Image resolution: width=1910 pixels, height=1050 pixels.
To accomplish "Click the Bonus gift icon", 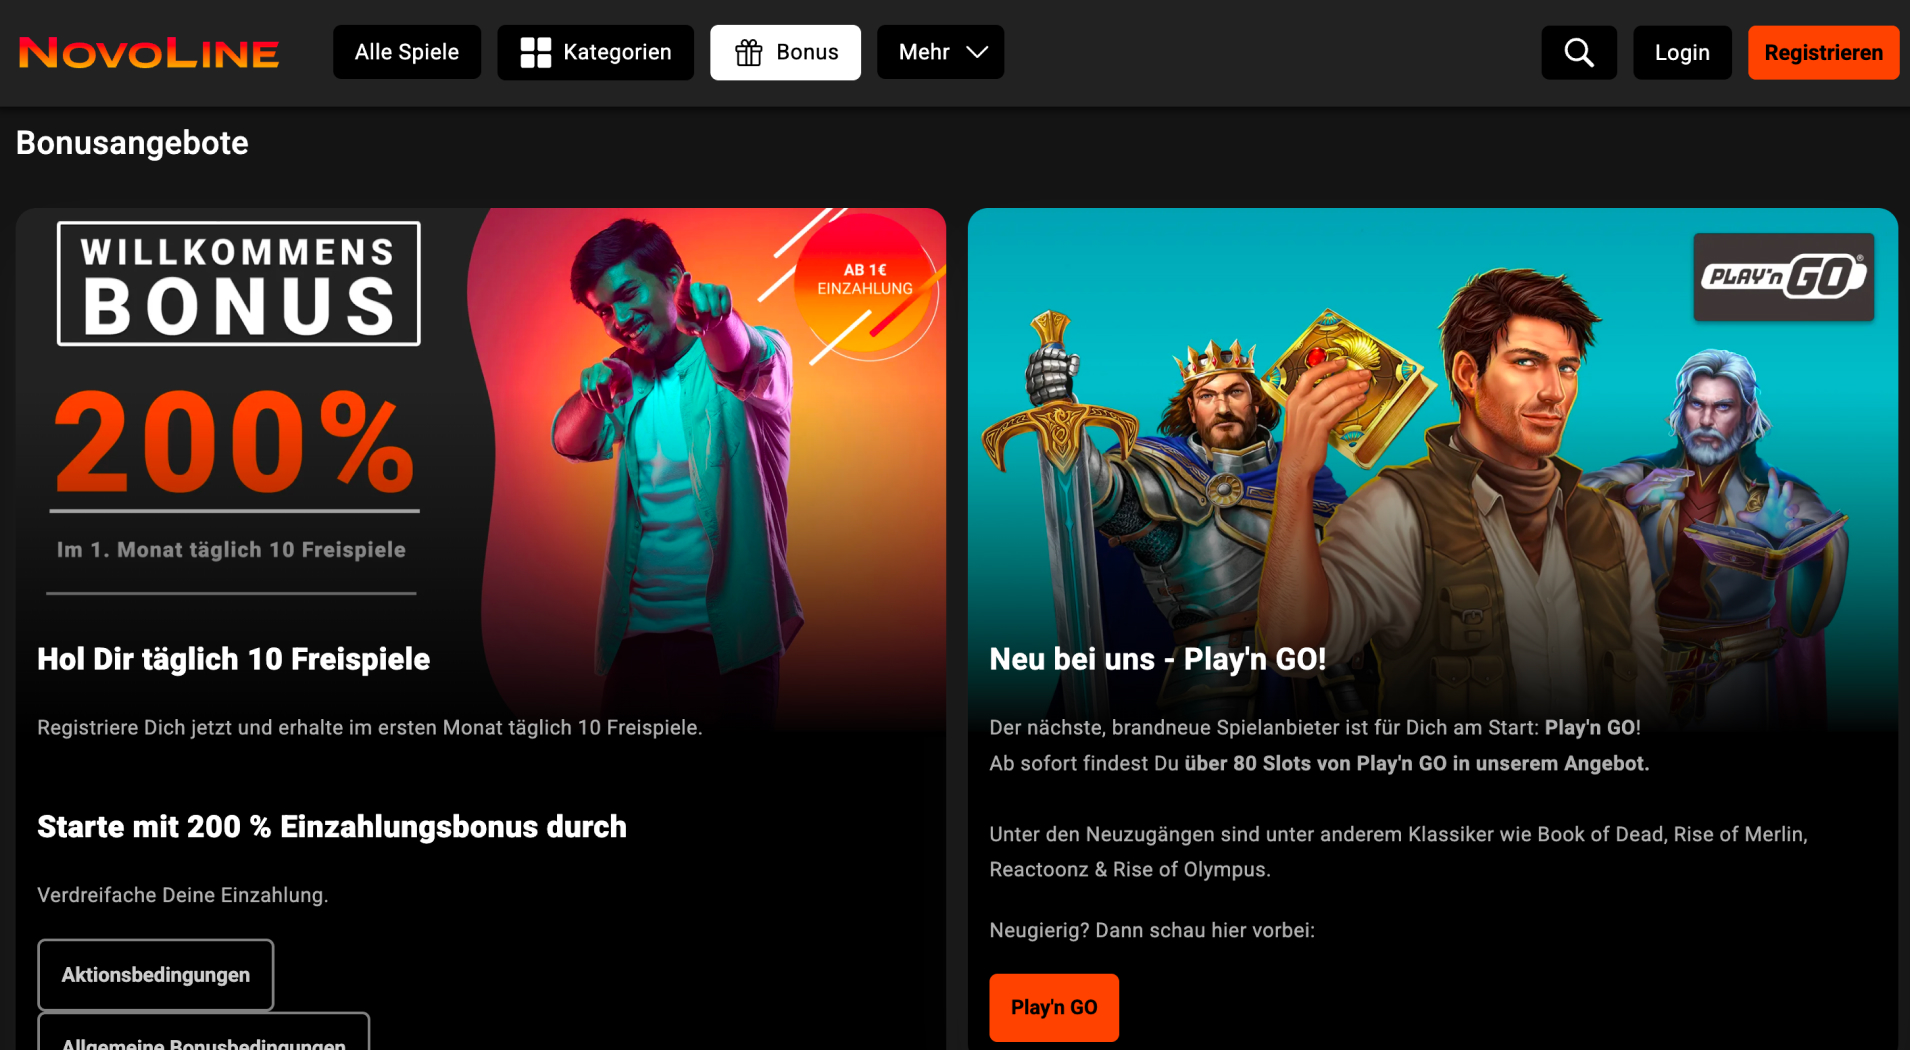I will click(749, 52).
